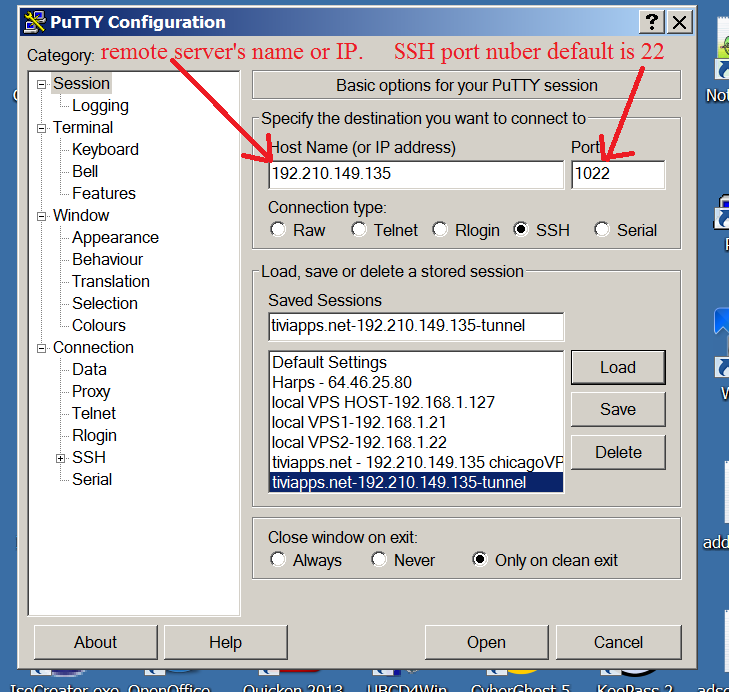
Task: Open the Window category
Action: (81, 216)
